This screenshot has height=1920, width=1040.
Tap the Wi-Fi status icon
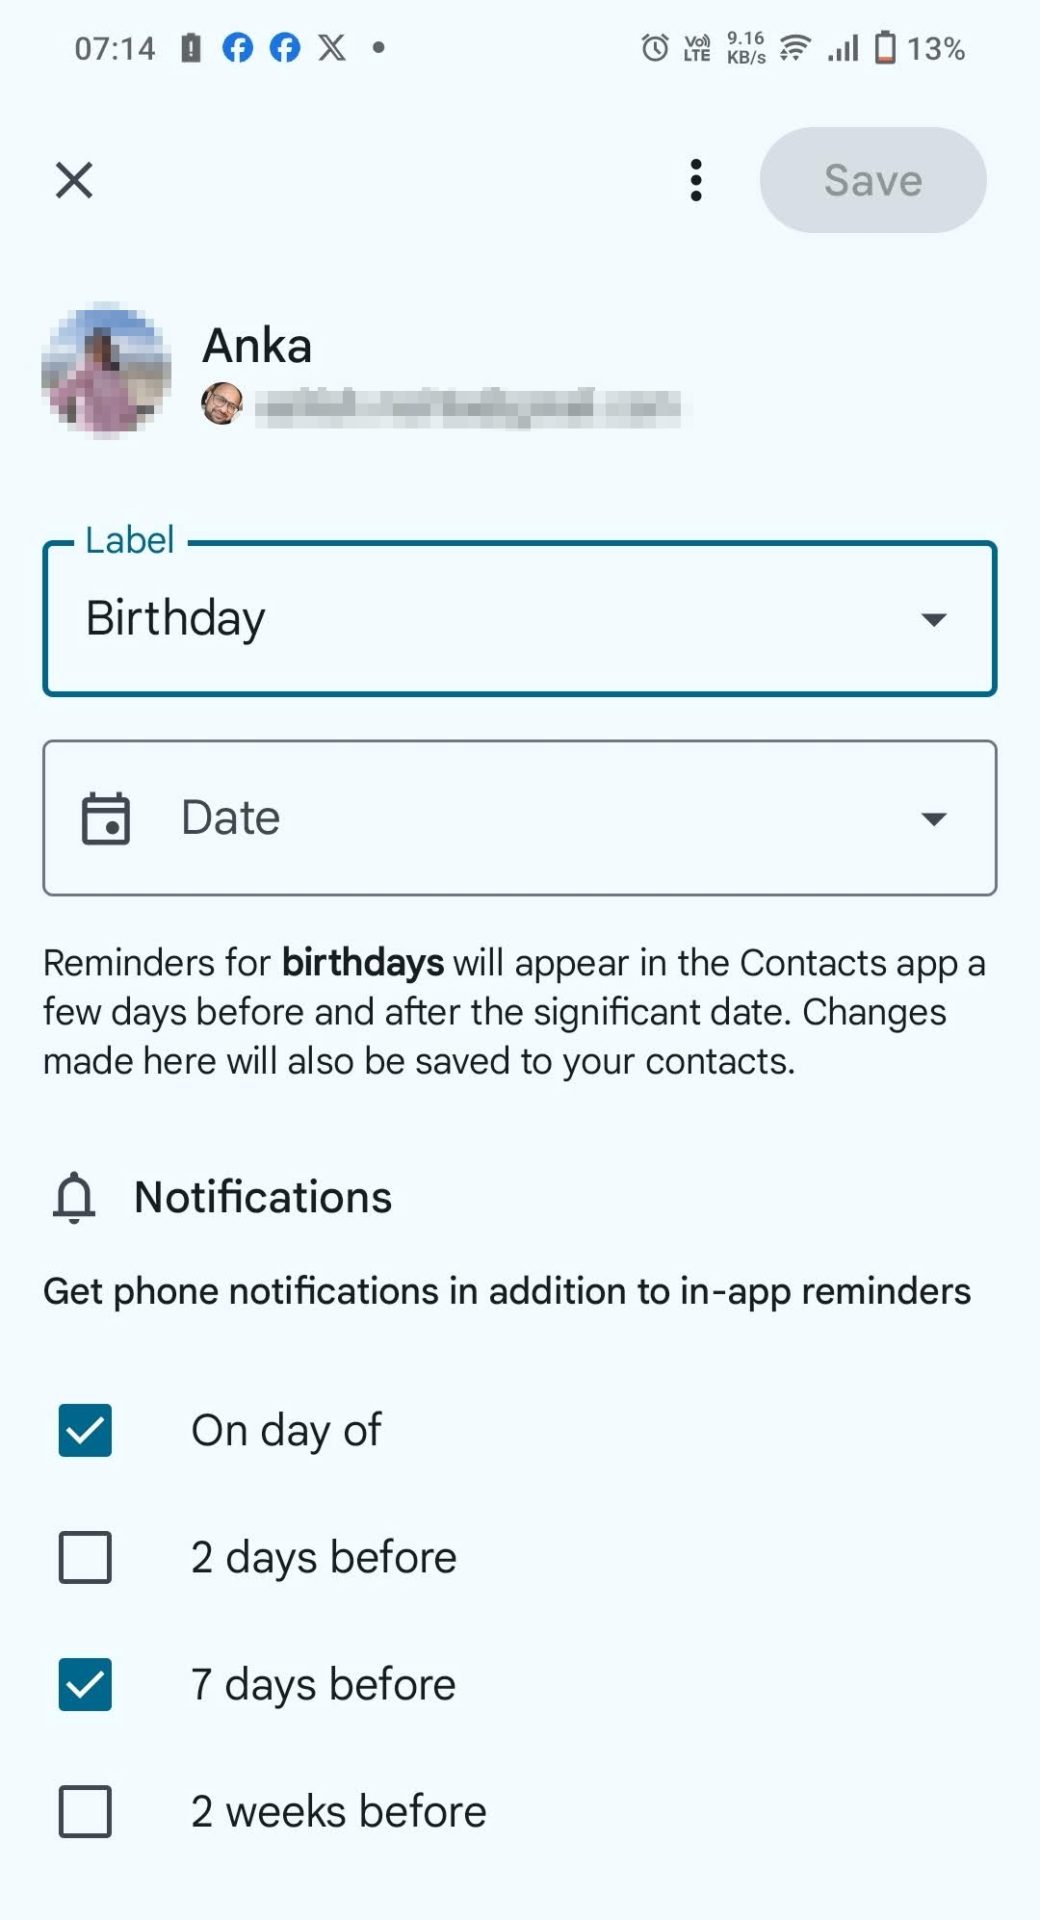(795, 47)
